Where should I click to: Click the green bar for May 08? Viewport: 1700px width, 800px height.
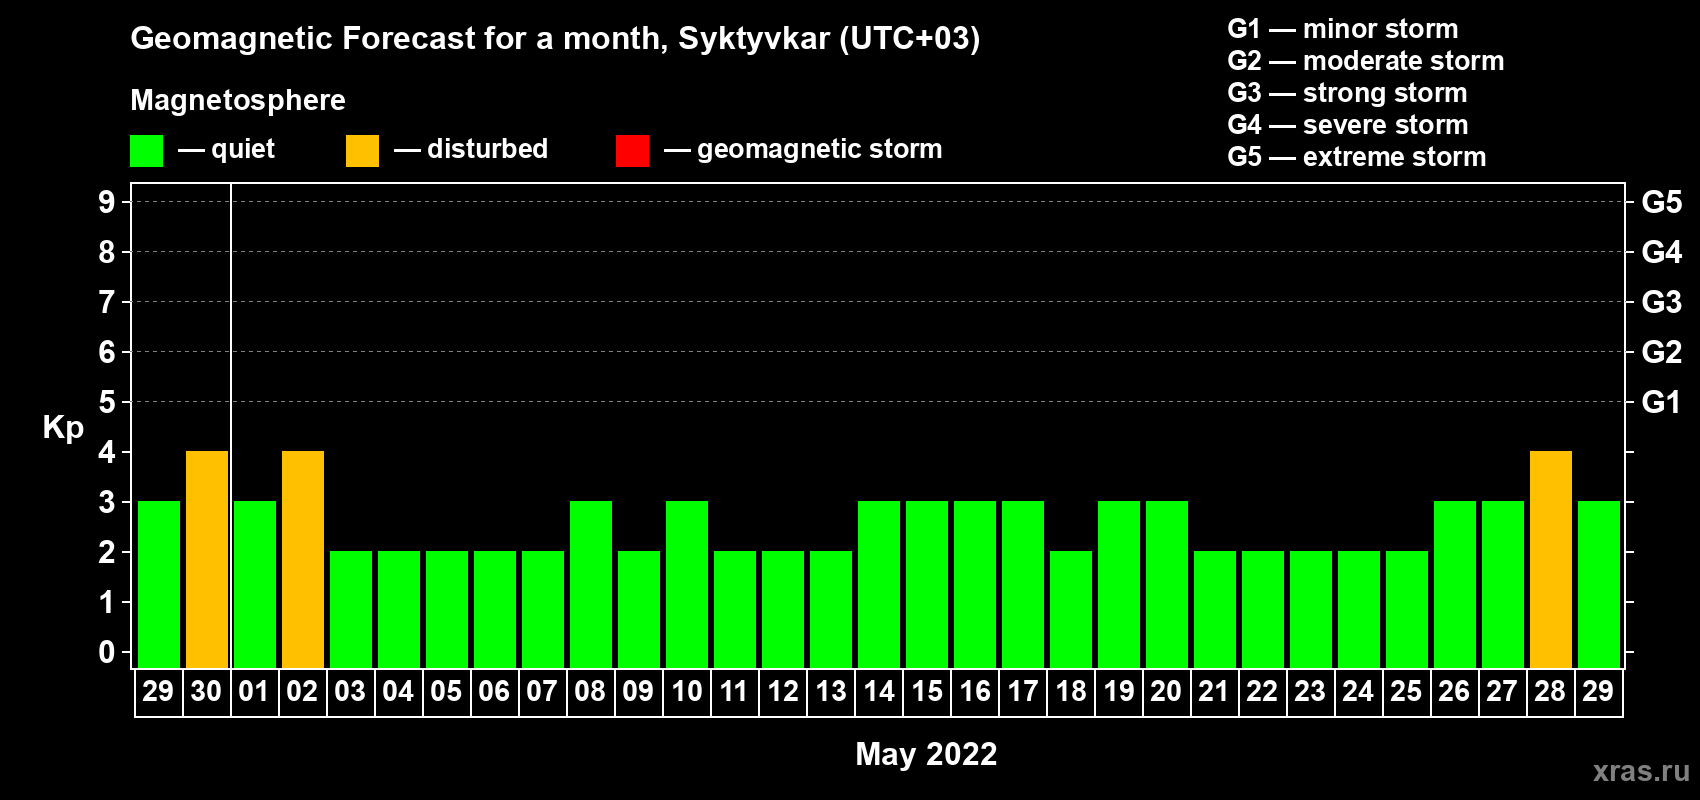pos(591,584)
